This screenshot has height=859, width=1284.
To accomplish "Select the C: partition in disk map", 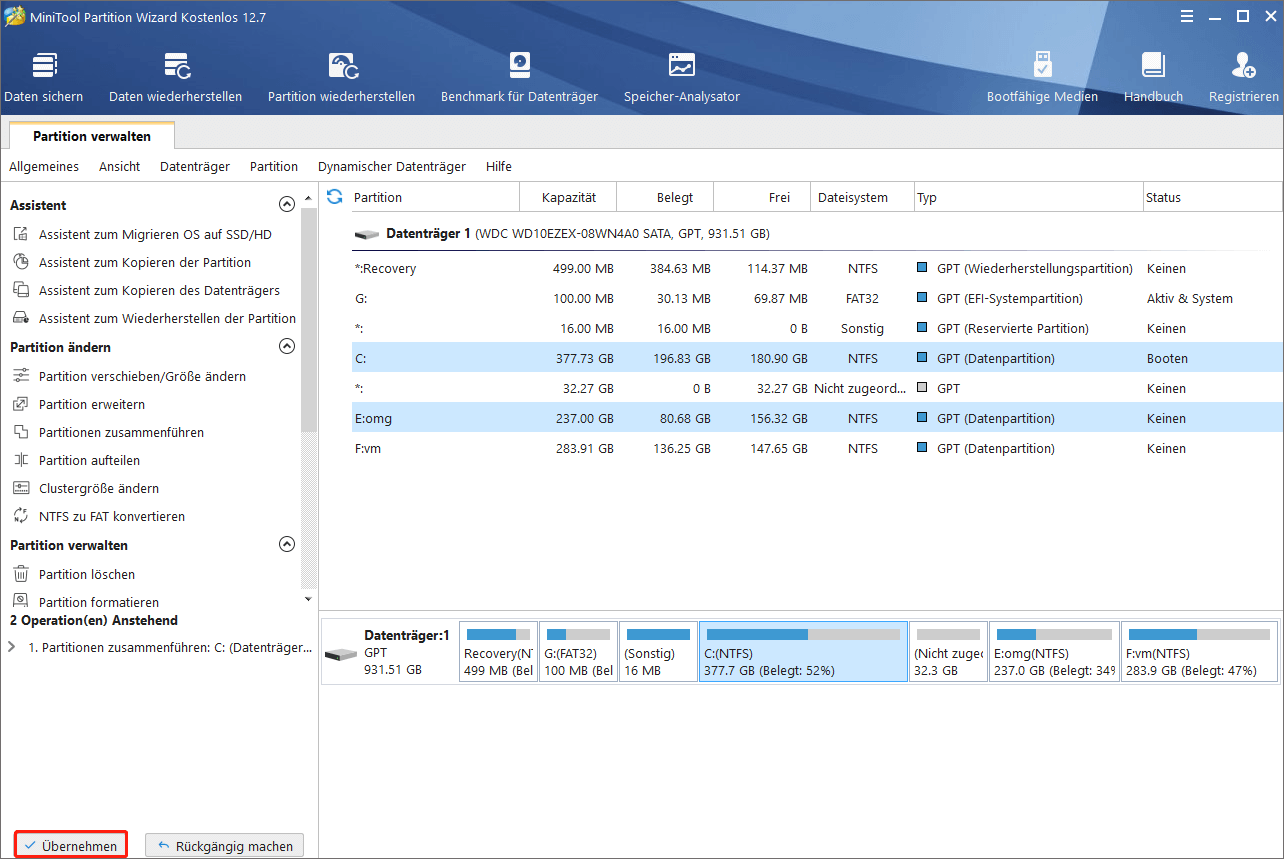I will pos(803,651).
